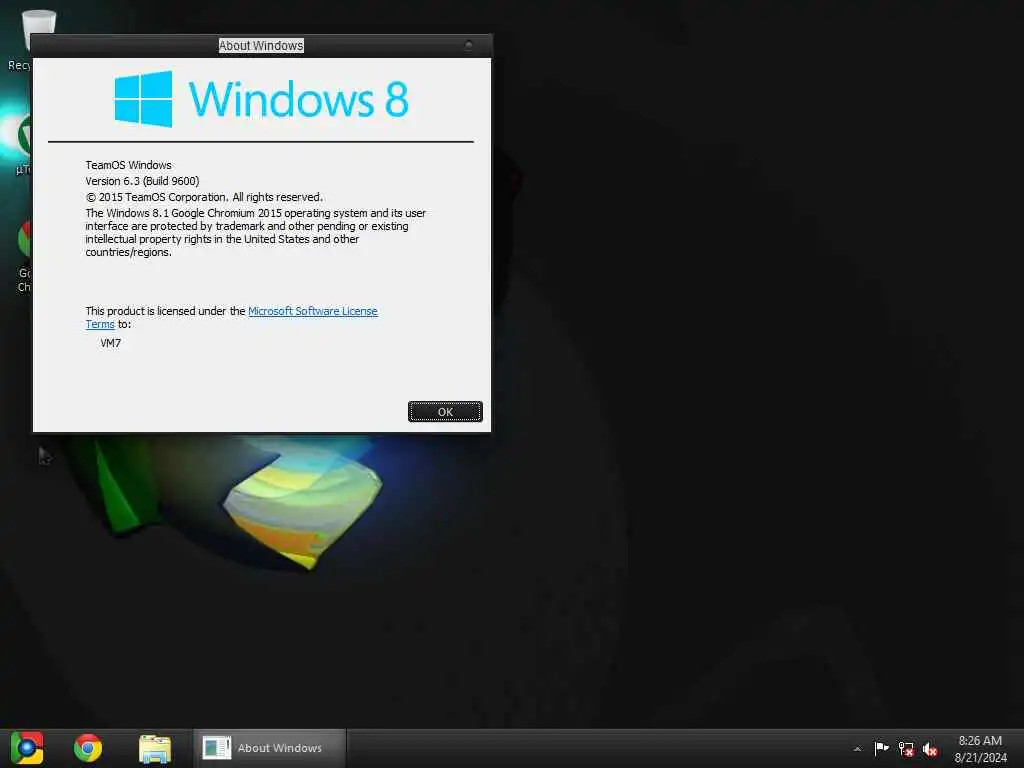
Task: Open the network status tray icon
Action: point(906,749)
